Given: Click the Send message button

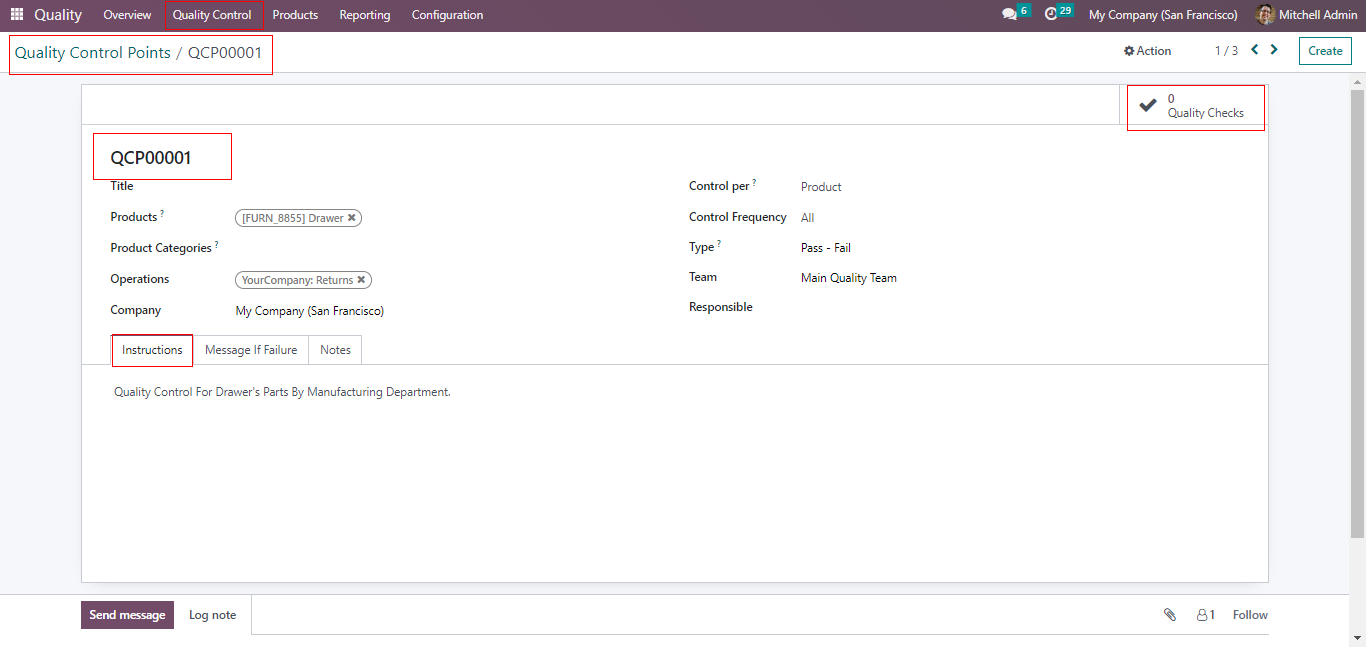Looking at the screenshot, I should (127, 615).
